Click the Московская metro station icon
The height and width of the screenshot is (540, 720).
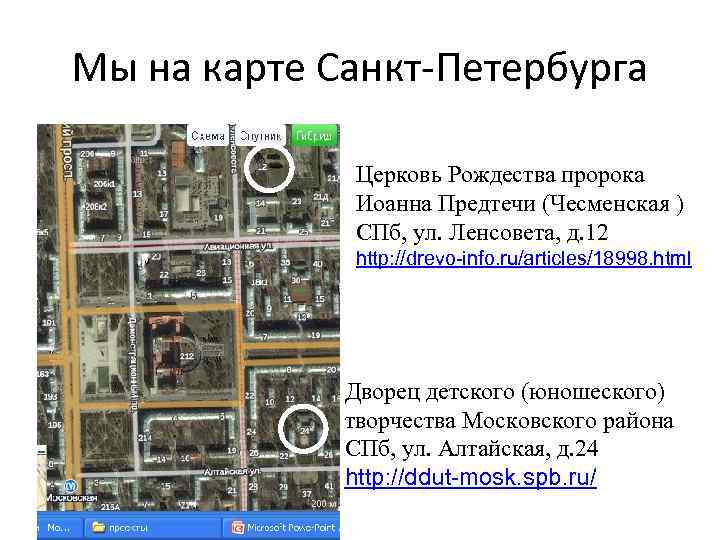coord(70,486)
